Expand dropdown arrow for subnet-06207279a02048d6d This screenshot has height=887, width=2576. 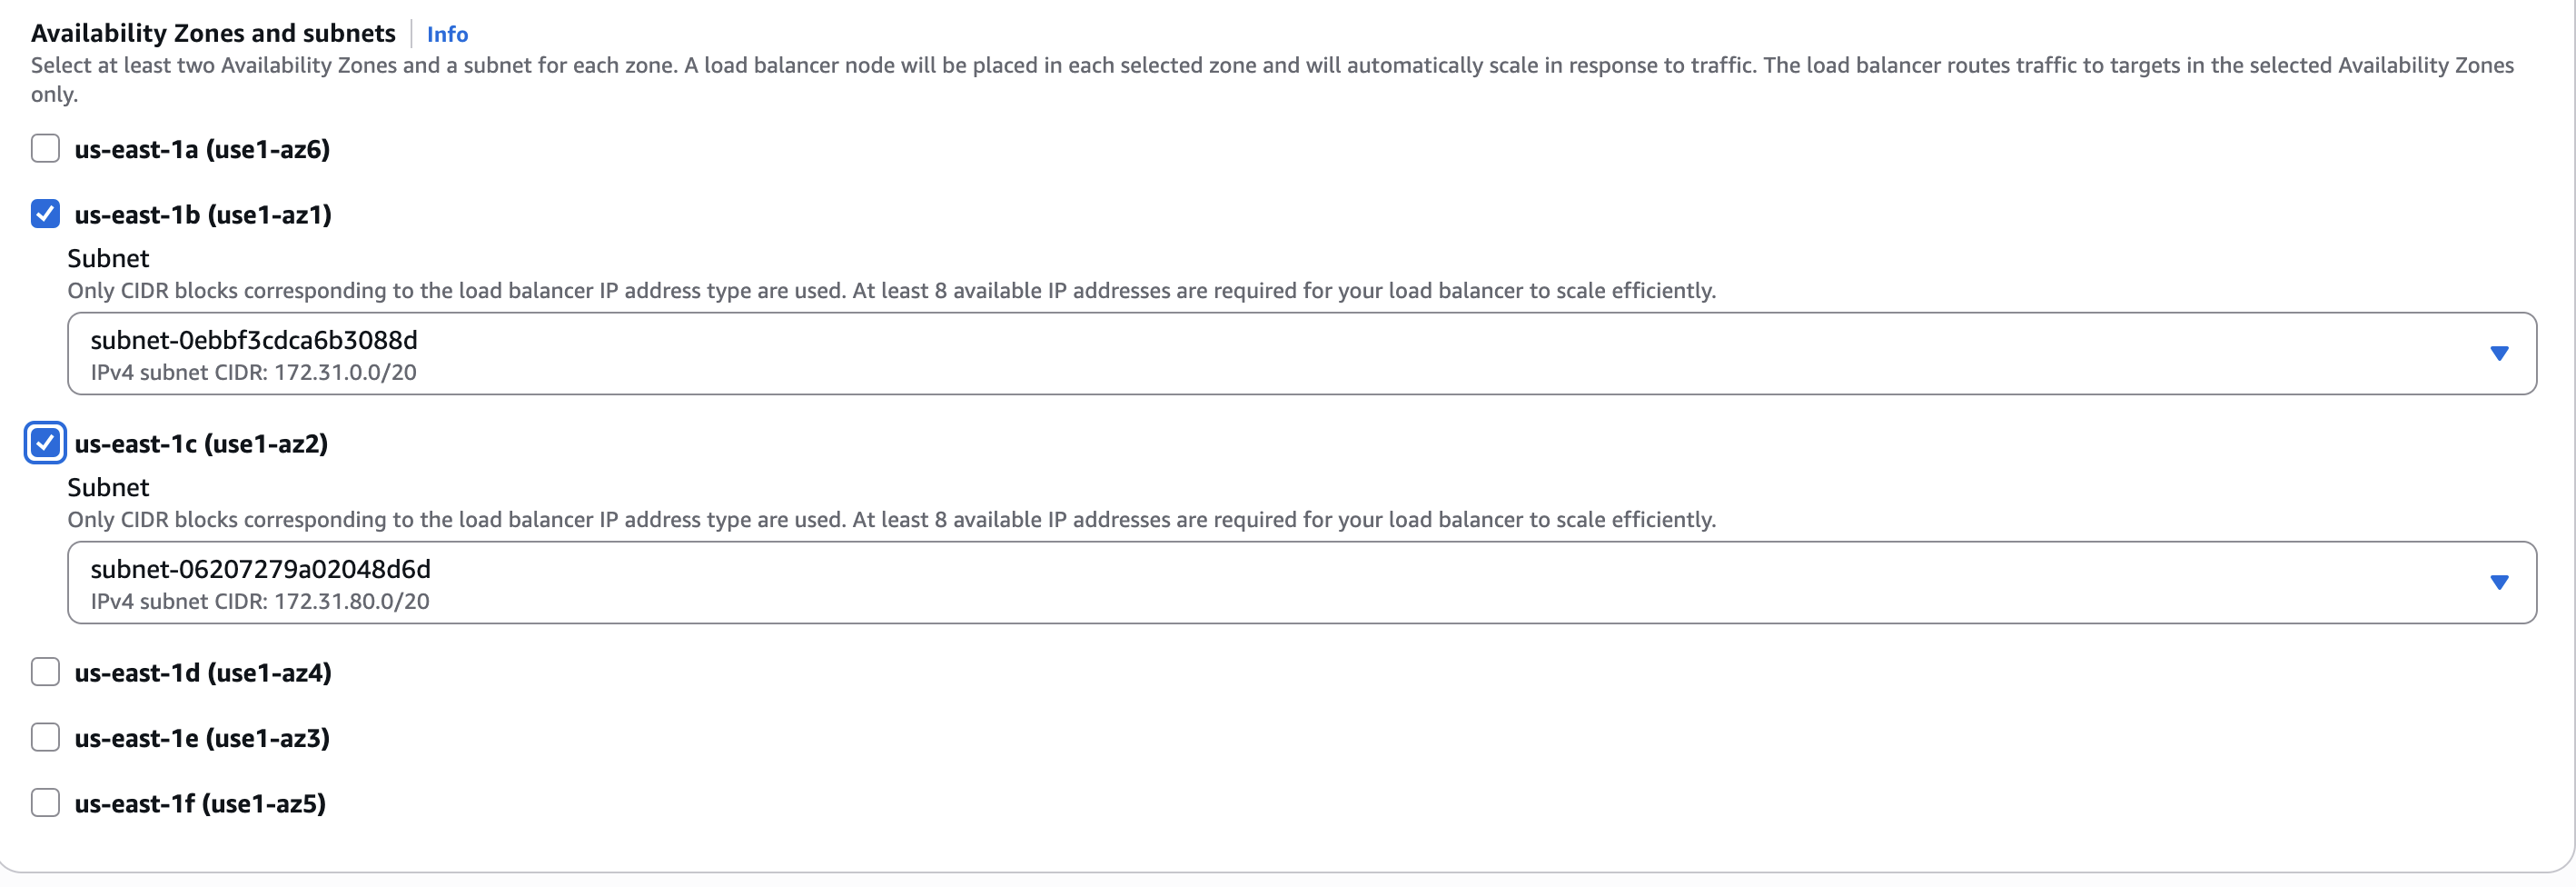[2499, 582]
